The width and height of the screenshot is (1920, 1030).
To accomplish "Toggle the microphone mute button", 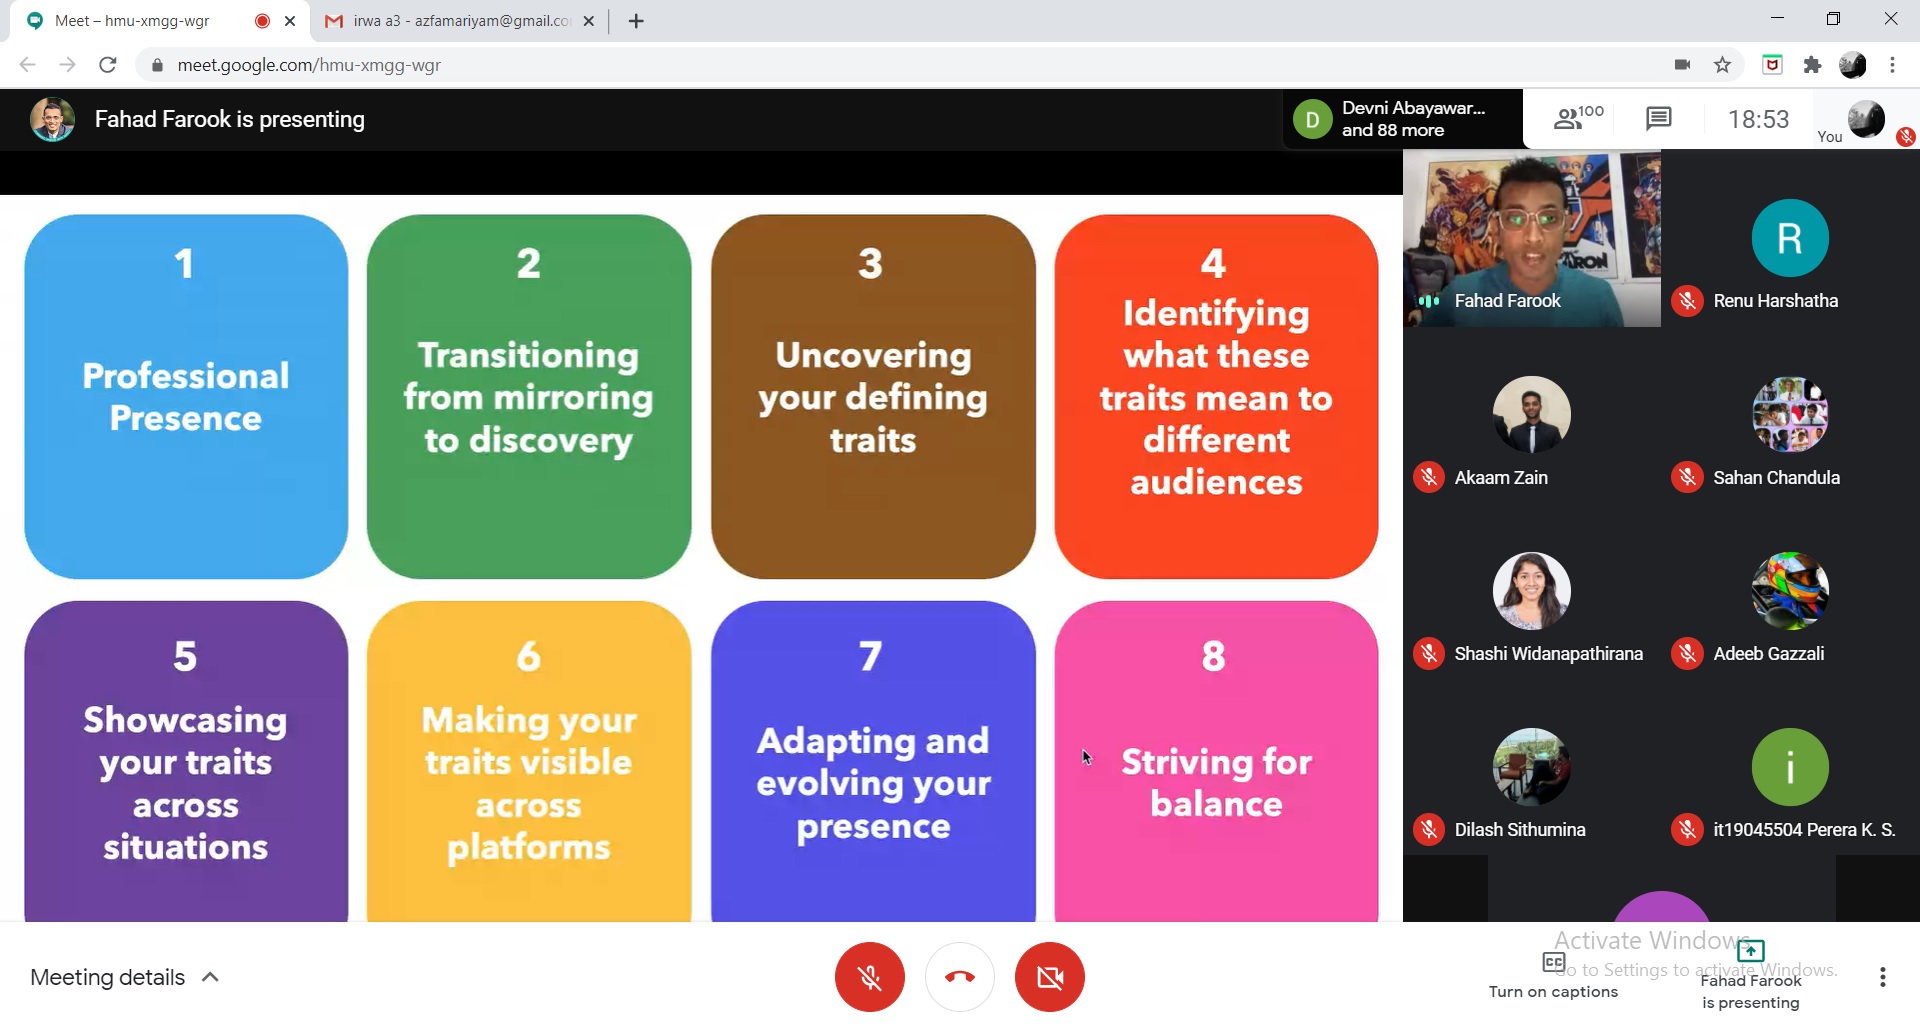I will tap(869, 977).
